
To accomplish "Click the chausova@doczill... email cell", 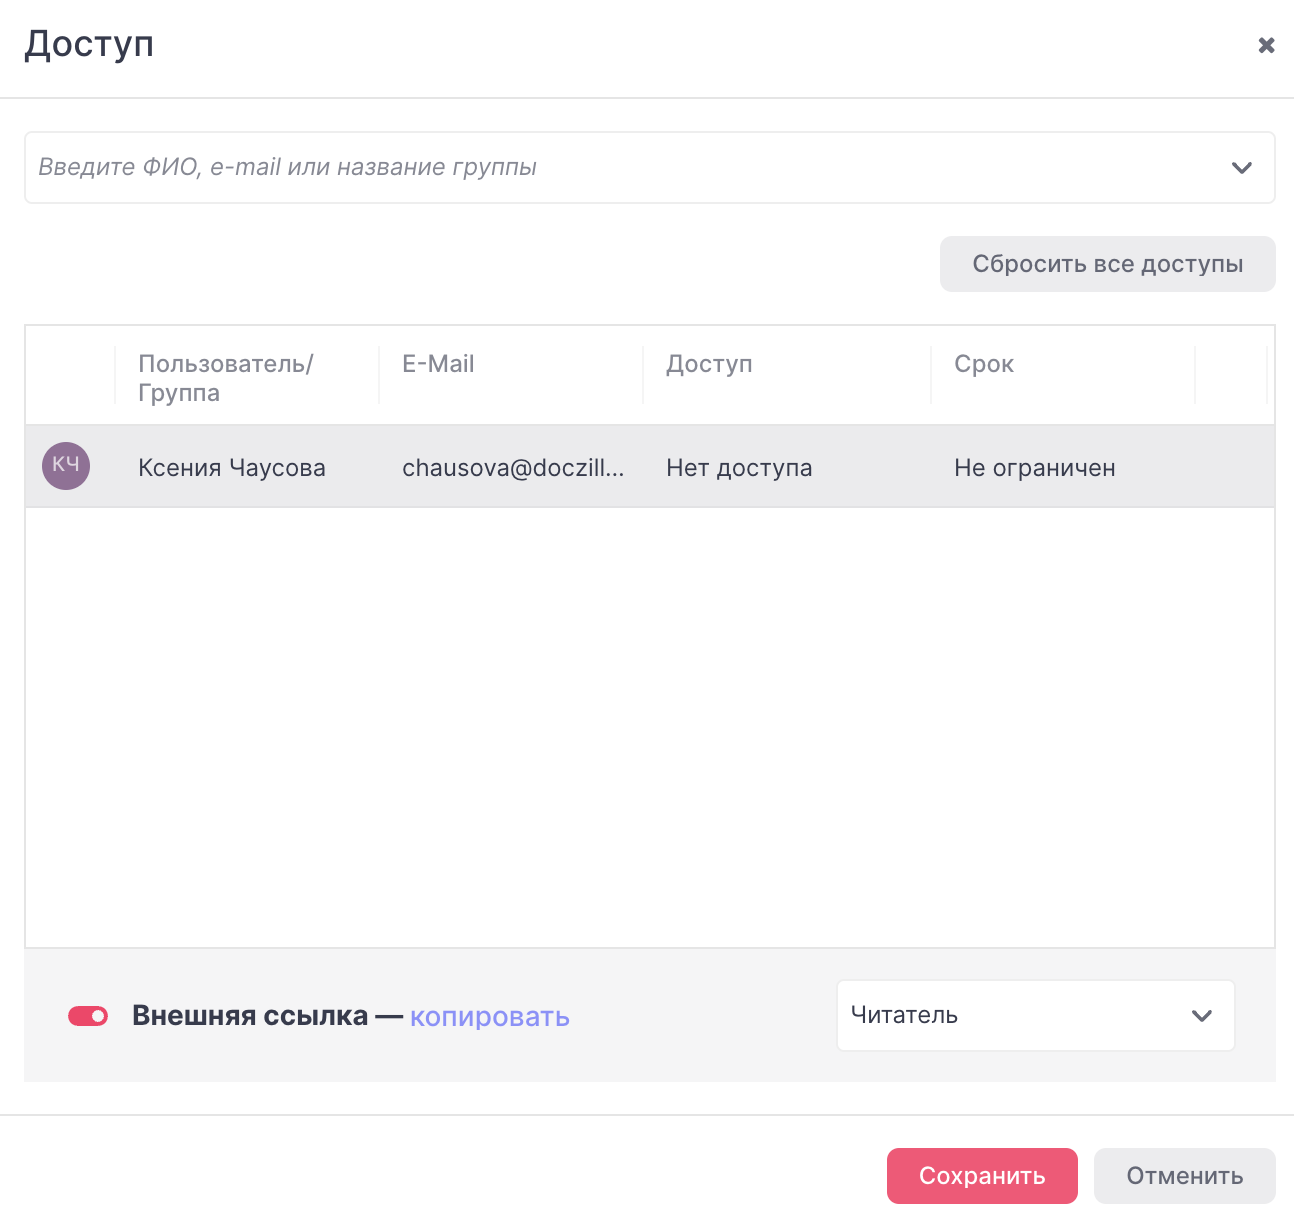I will click(x=512, y=468).
